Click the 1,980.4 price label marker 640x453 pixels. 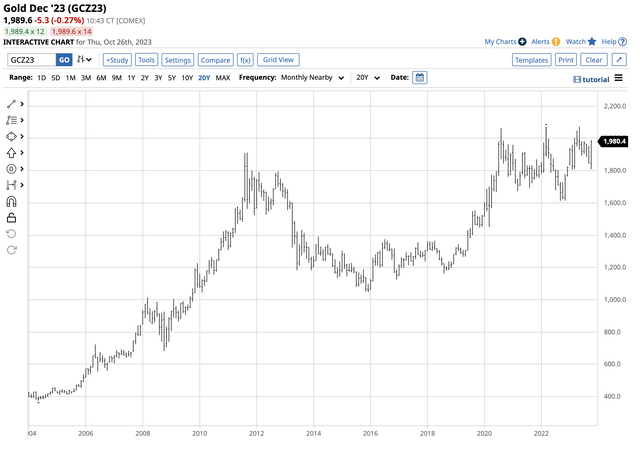click(x=613, y=141)
